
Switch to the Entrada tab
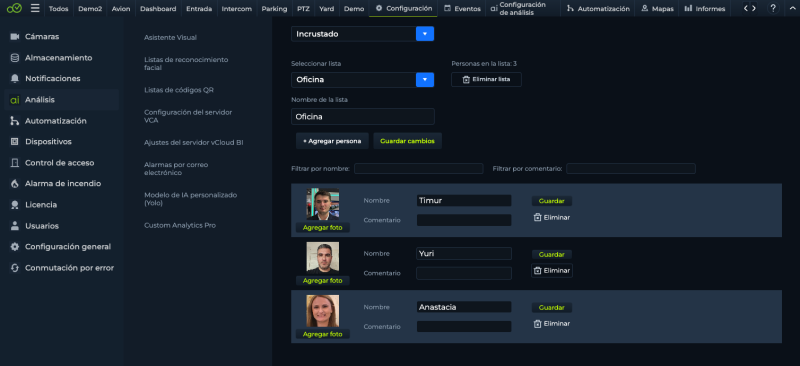[x=199, y=9]
